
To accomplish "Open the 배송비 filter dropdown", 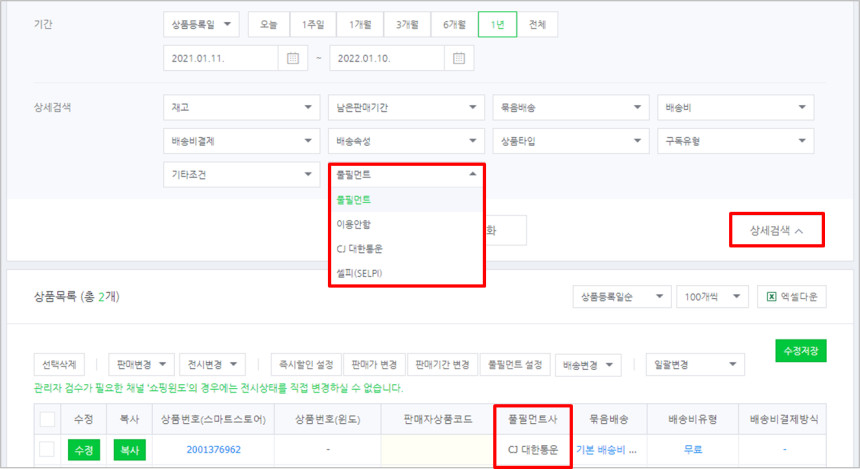I will (735, 108).
